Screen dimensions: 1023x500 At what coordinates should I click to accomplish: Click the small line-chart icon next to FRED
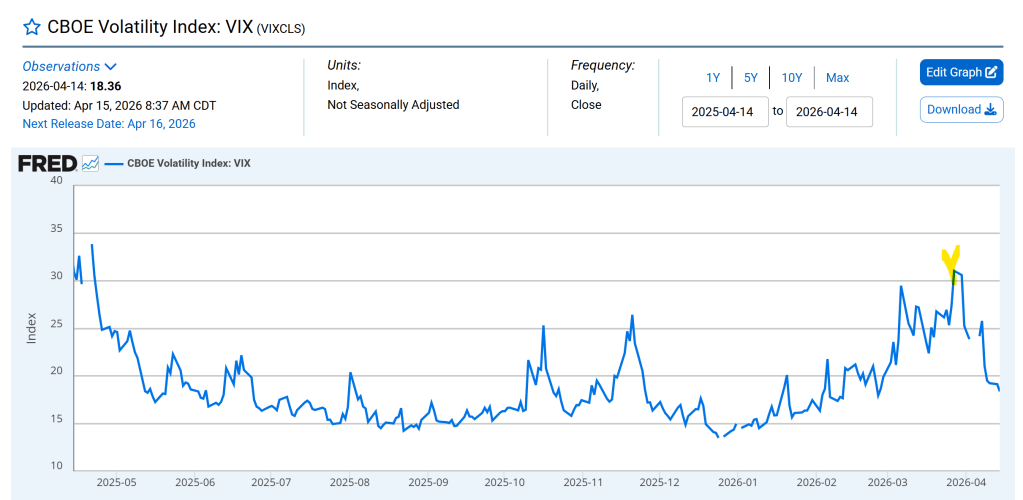click(90, 163)
